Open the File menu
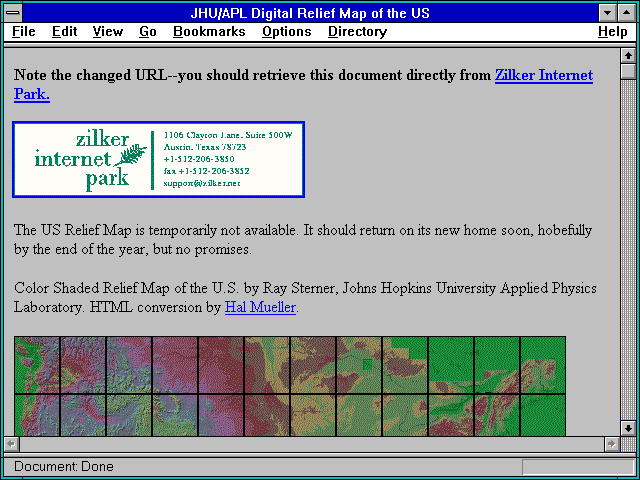The height and width of the screenshot is (480, 640). (24, 31)
